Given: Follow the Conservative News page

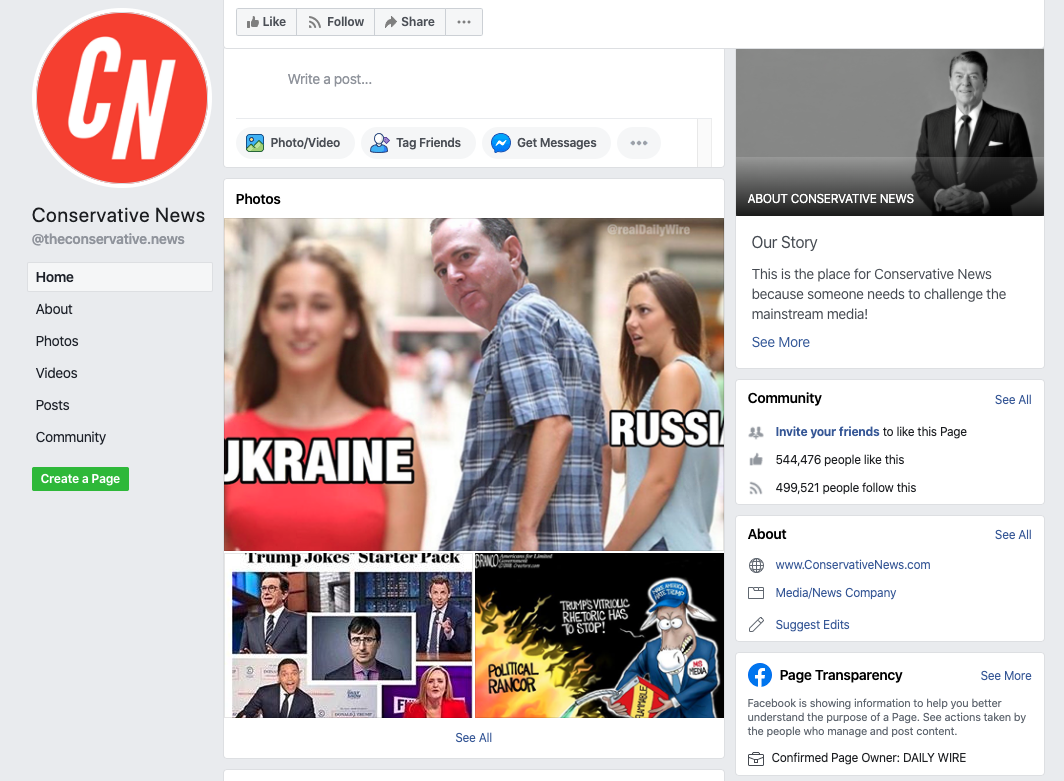Looking at the screenshot, I should coord(335,22).
